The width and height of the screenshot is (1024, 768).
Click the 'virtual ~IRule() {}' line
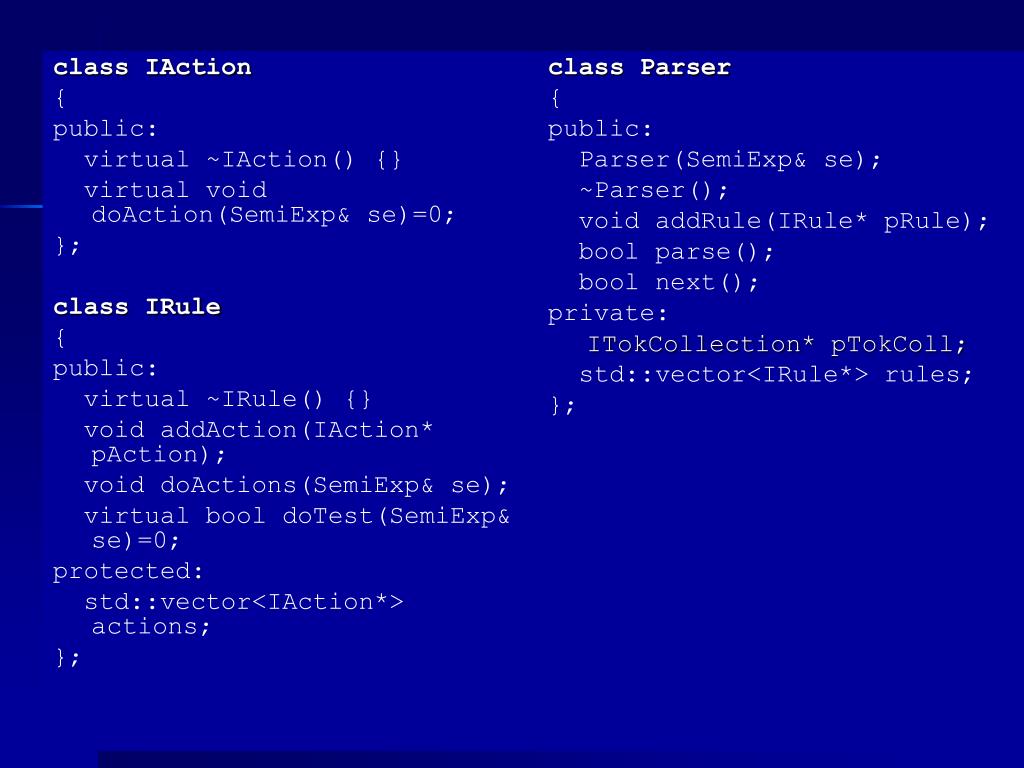coord(228,399)
